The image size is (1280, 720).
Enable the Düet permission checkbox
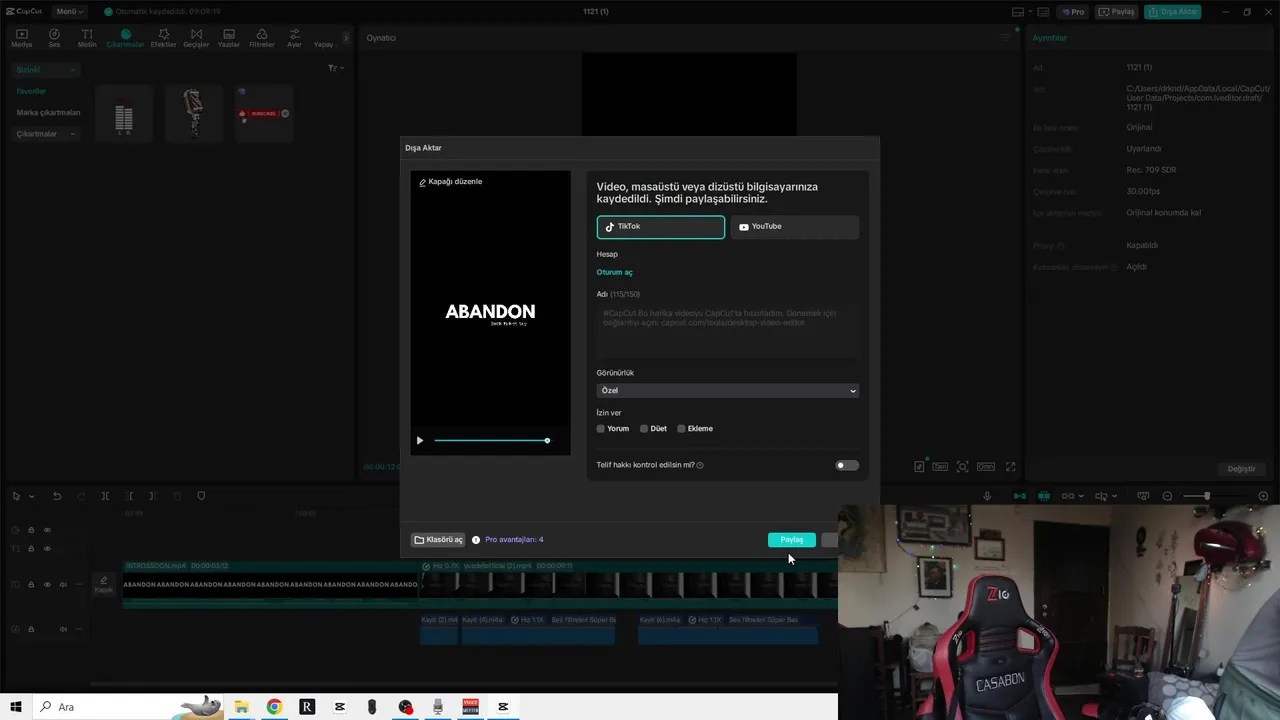pyautogui.click(x=644, y=429)
